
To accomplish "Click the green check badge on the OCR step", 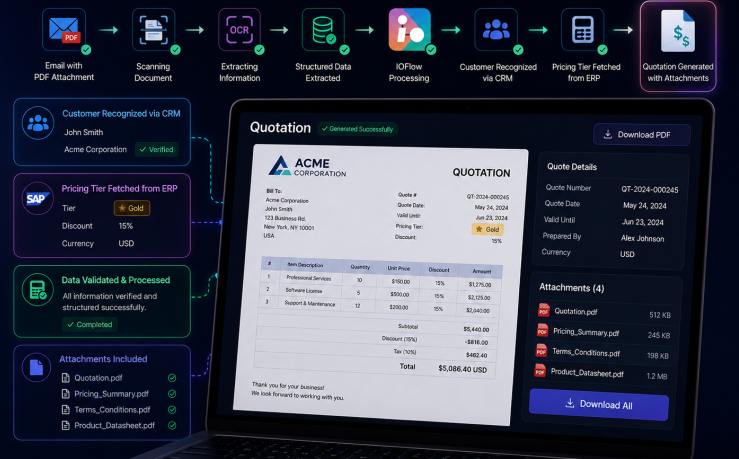I will click(x=259, y=49).
